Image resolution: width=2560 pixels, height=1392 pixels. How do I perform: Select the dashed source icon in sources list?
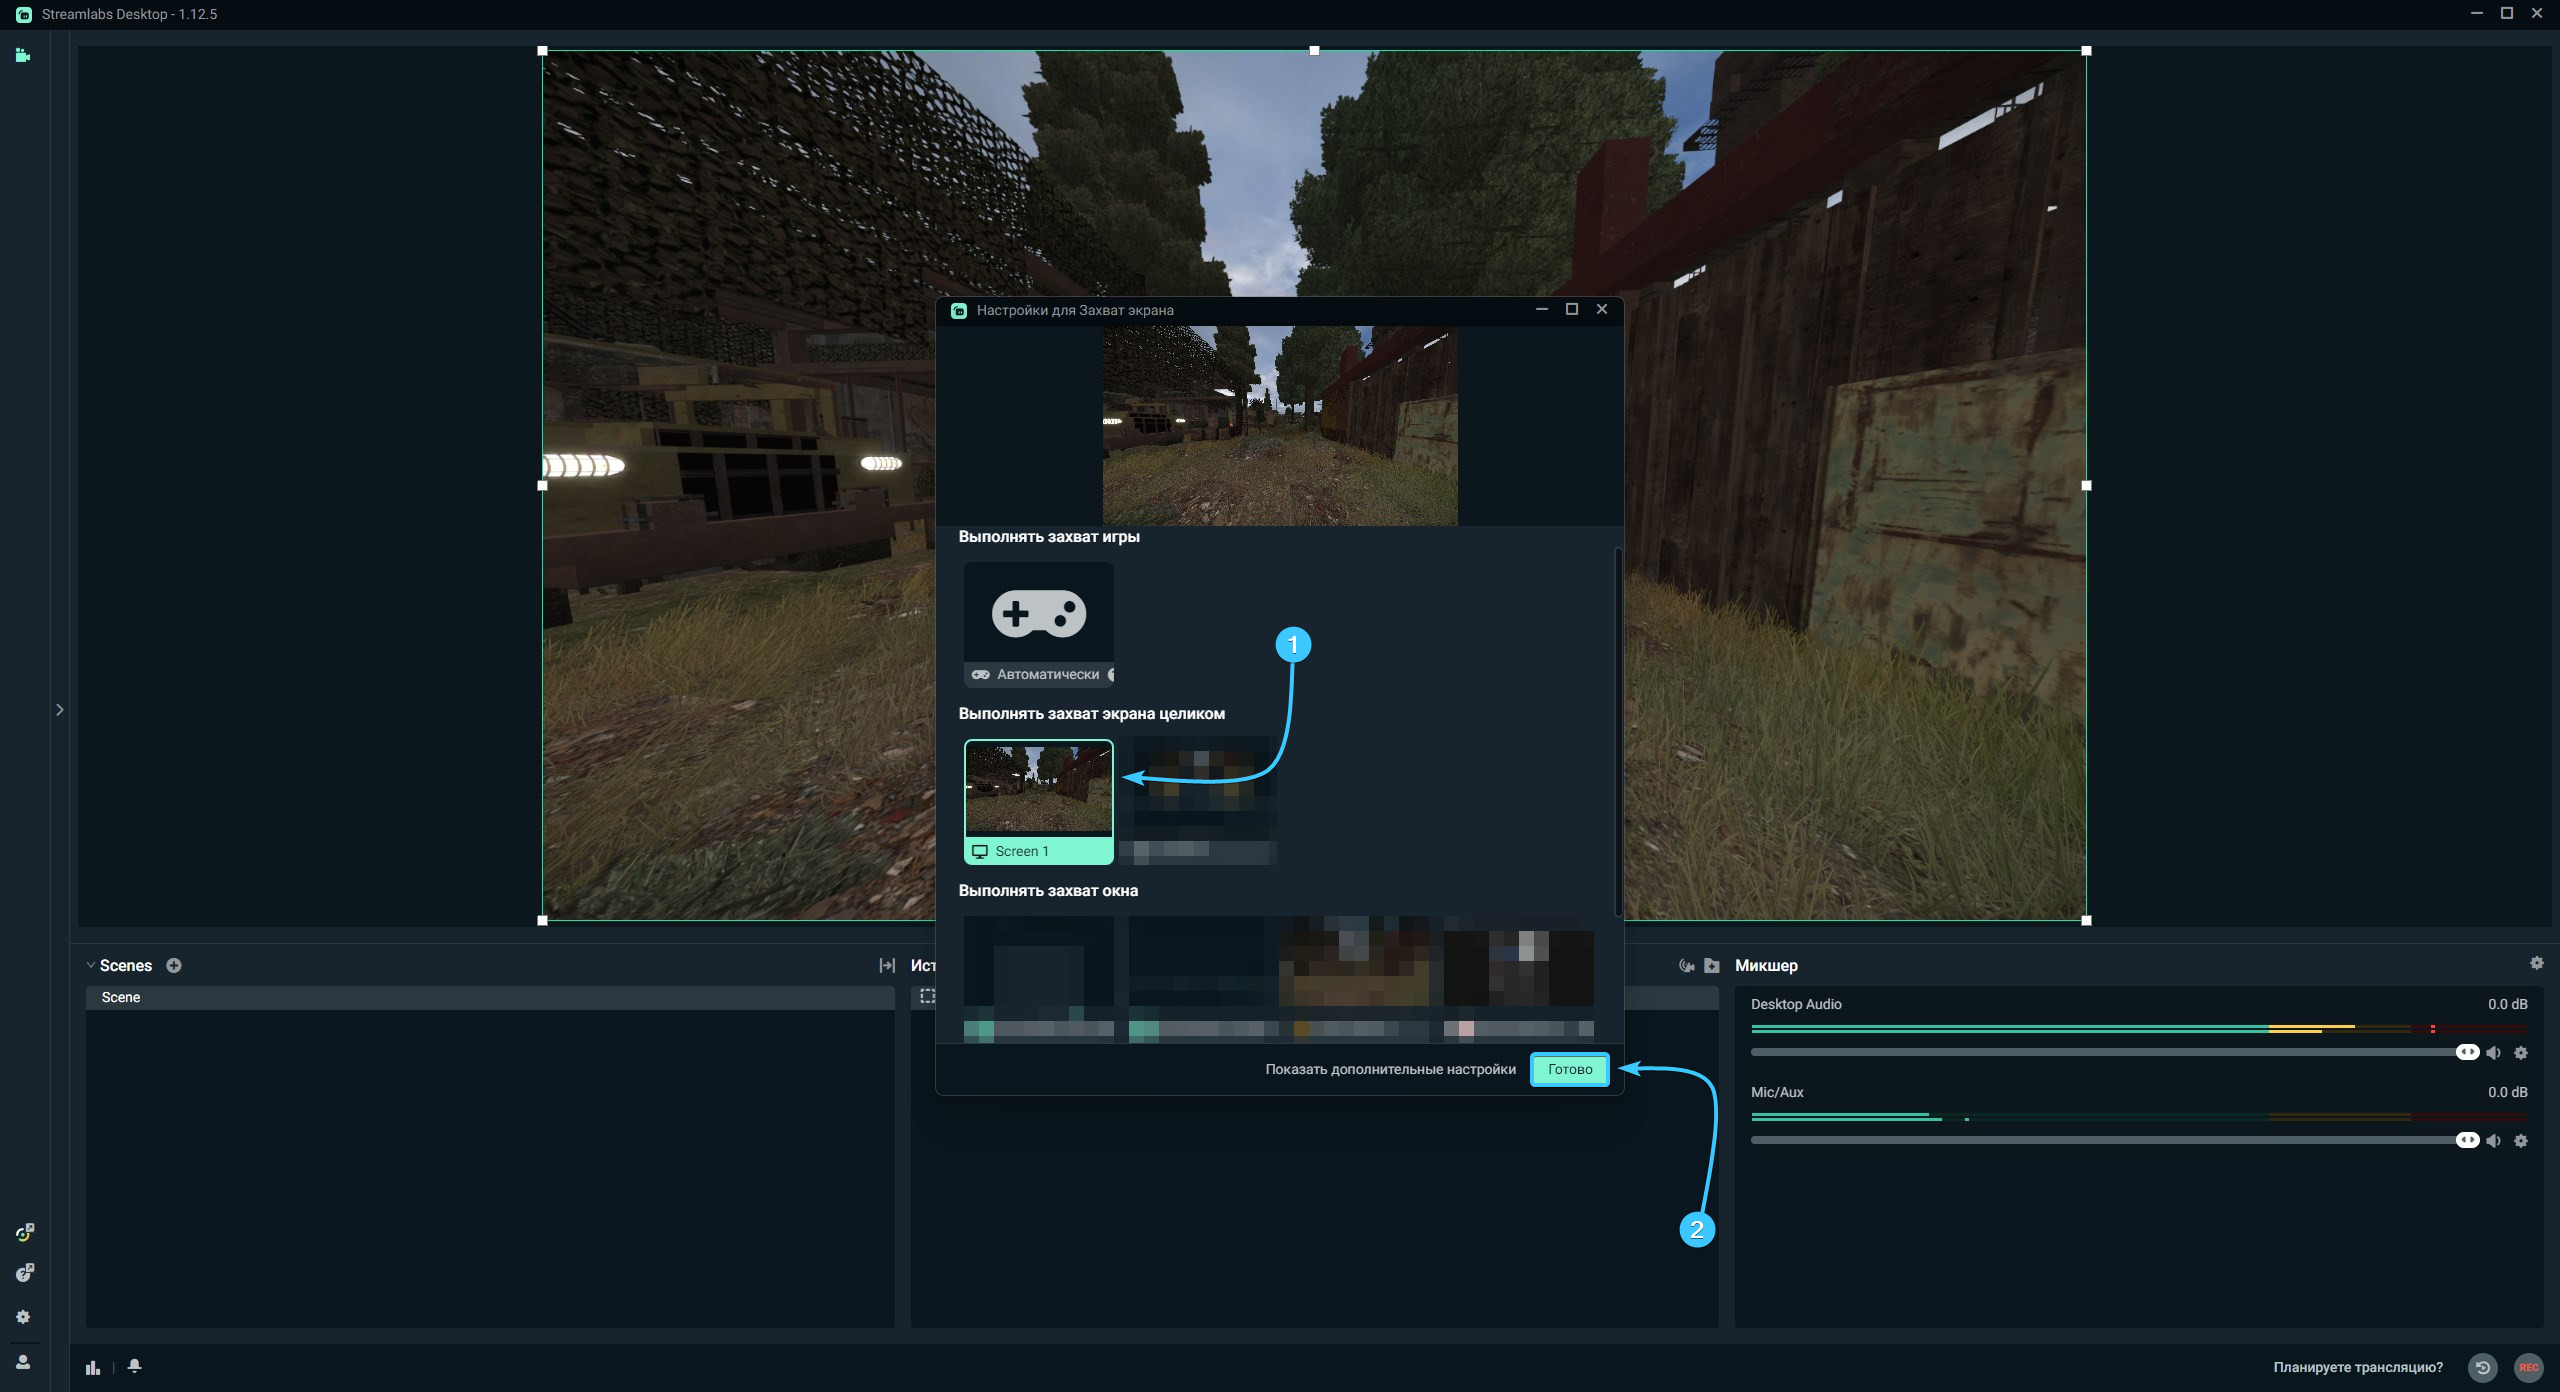coord(927,996)
